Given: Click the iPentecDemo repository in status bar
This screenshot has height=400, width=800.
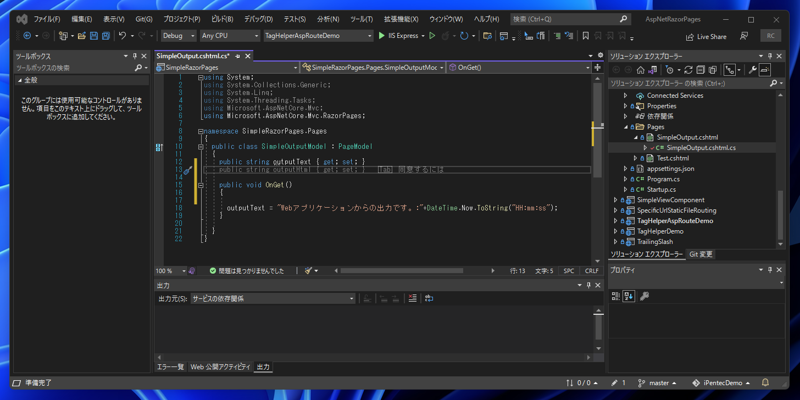Looking at the screenshot, I should pyautogui.click(x=721, y=383).
